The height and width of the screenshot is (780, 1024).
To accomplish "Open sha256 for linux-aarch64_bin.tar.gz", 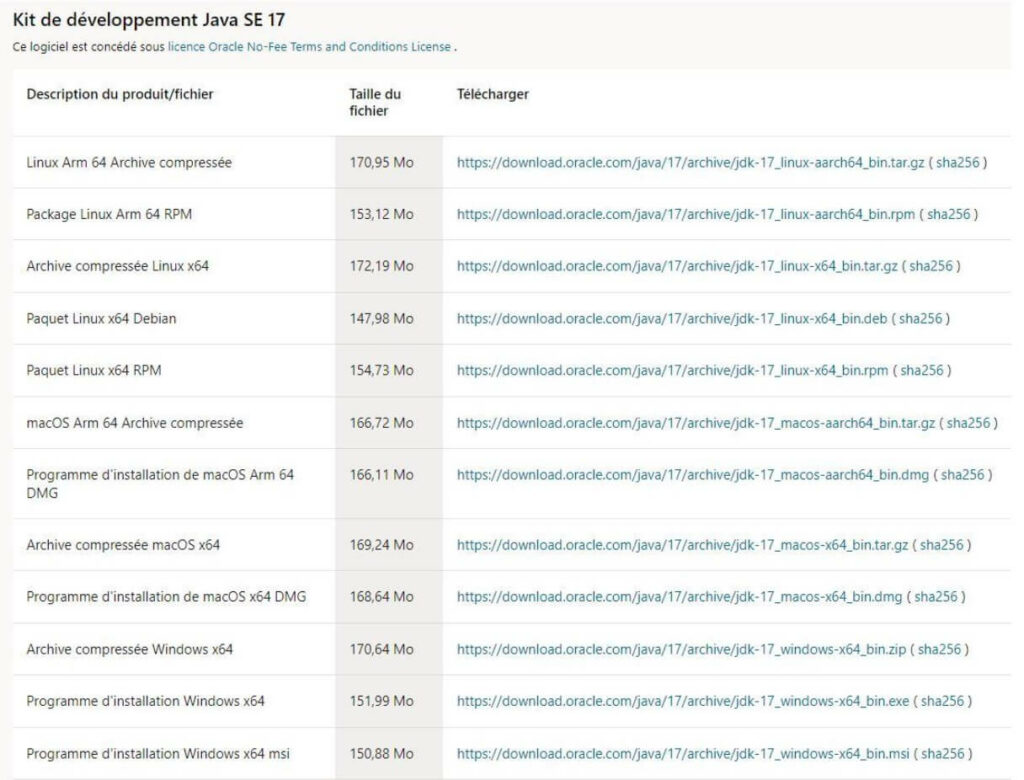I will (x=957, y=163).
